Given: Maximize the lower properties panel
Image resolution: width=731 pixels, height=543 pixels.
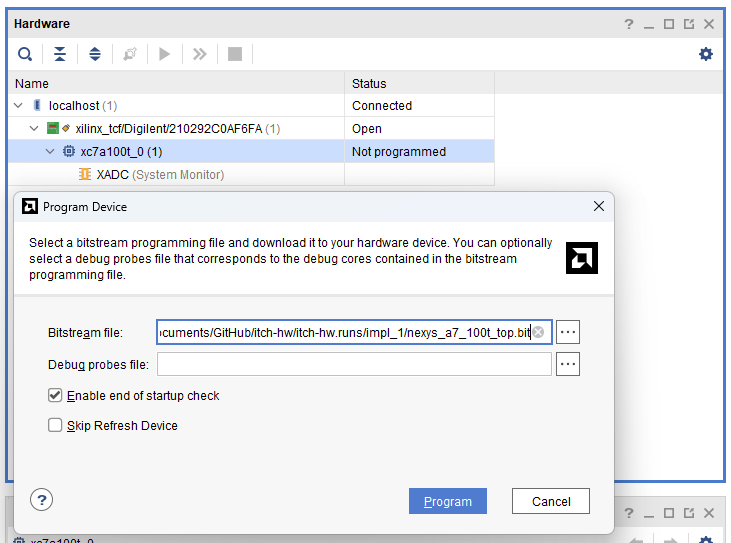Looking at the screenshot, I should pyautogui.click(x=669, y=513).
